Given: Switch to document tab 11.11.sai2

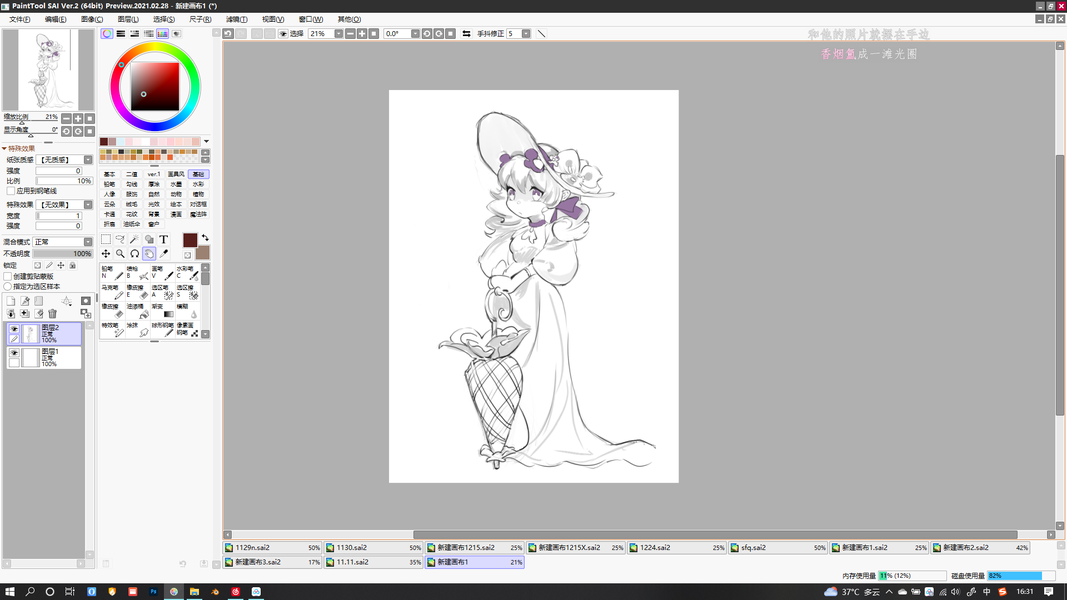Looking at the screenshot, I should 374,563.
